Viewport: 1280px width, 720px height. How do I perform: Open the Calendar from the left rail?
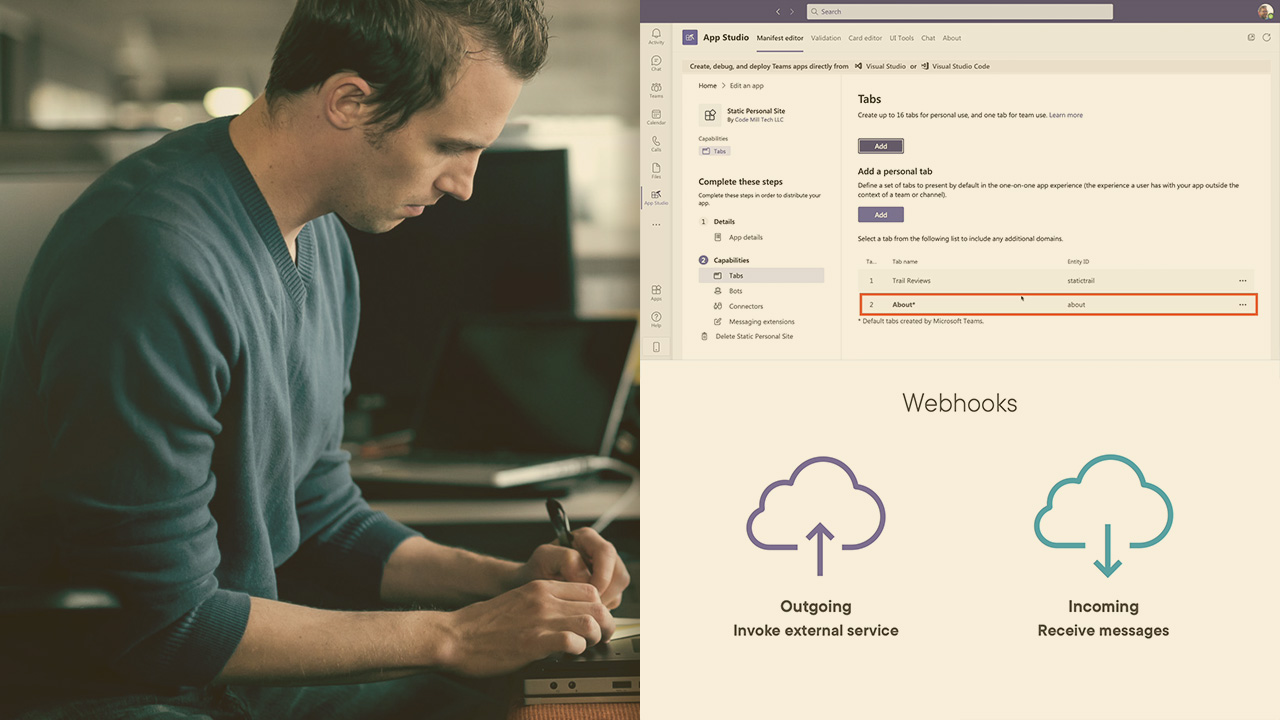[x=656, y=117]
